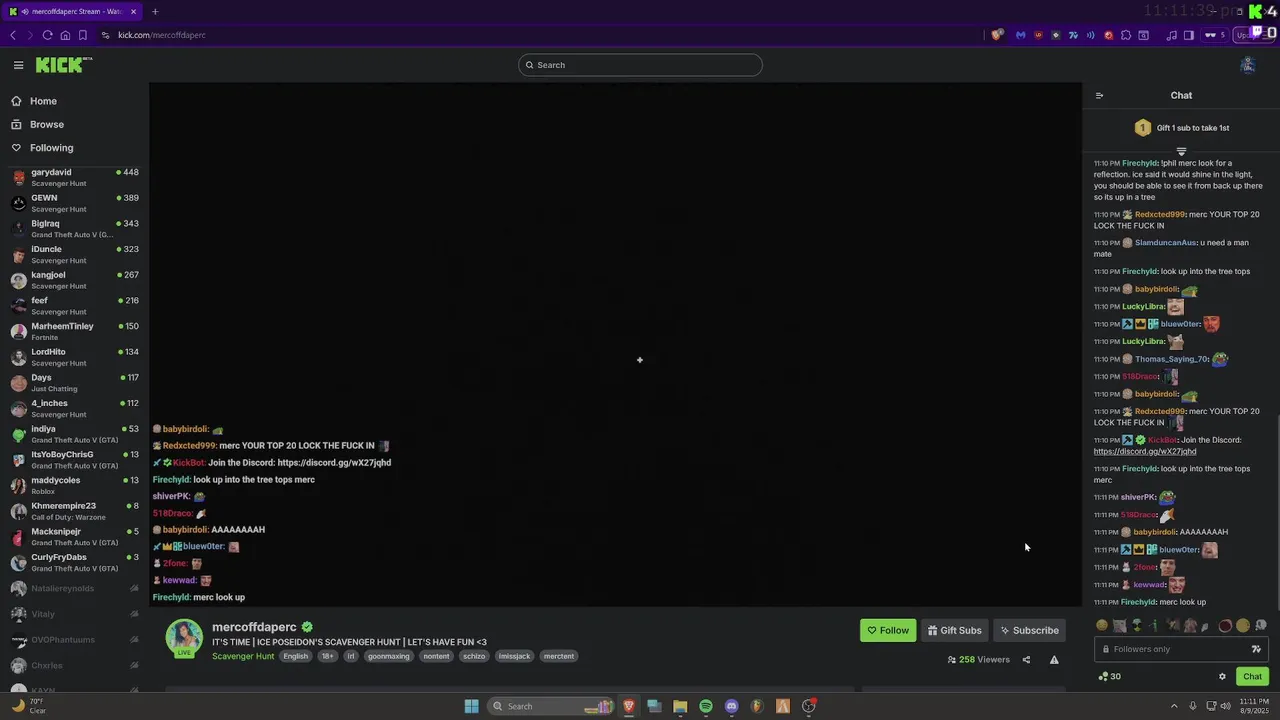Screen dimensions: 1280x720
Task: Click the English tag
Action: [x=295, y=656]
